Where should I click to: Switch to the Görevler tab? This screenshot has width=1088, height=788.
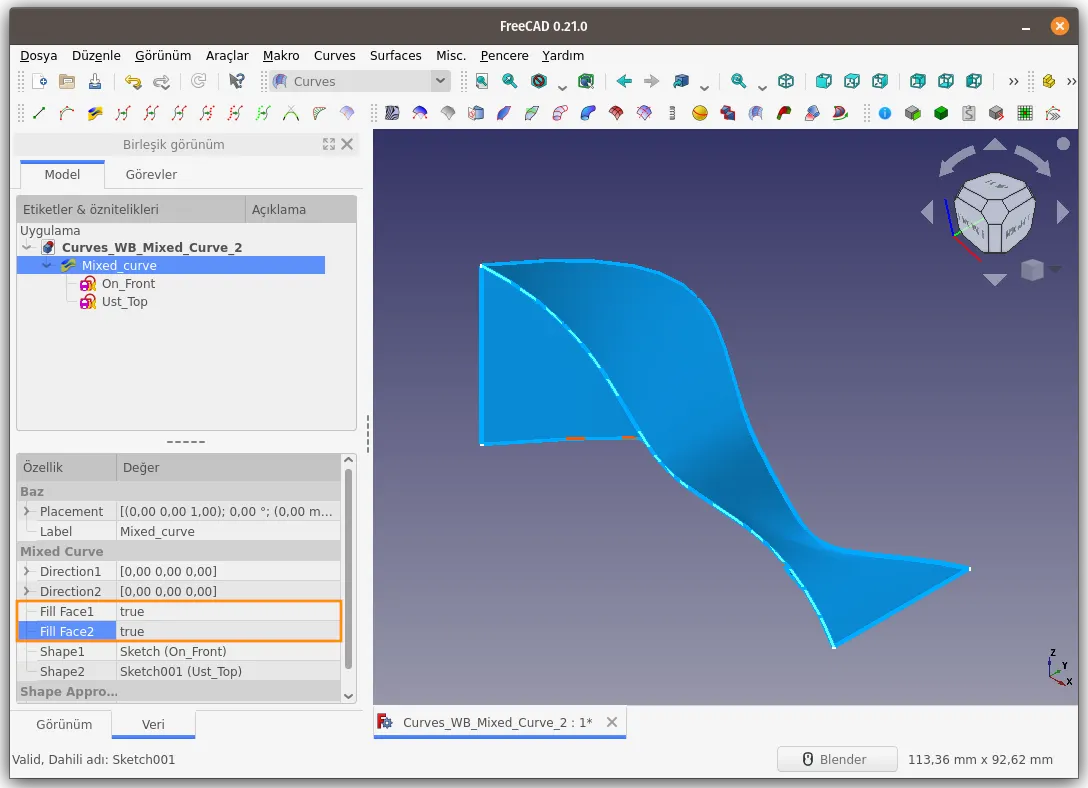coord(151,174)
